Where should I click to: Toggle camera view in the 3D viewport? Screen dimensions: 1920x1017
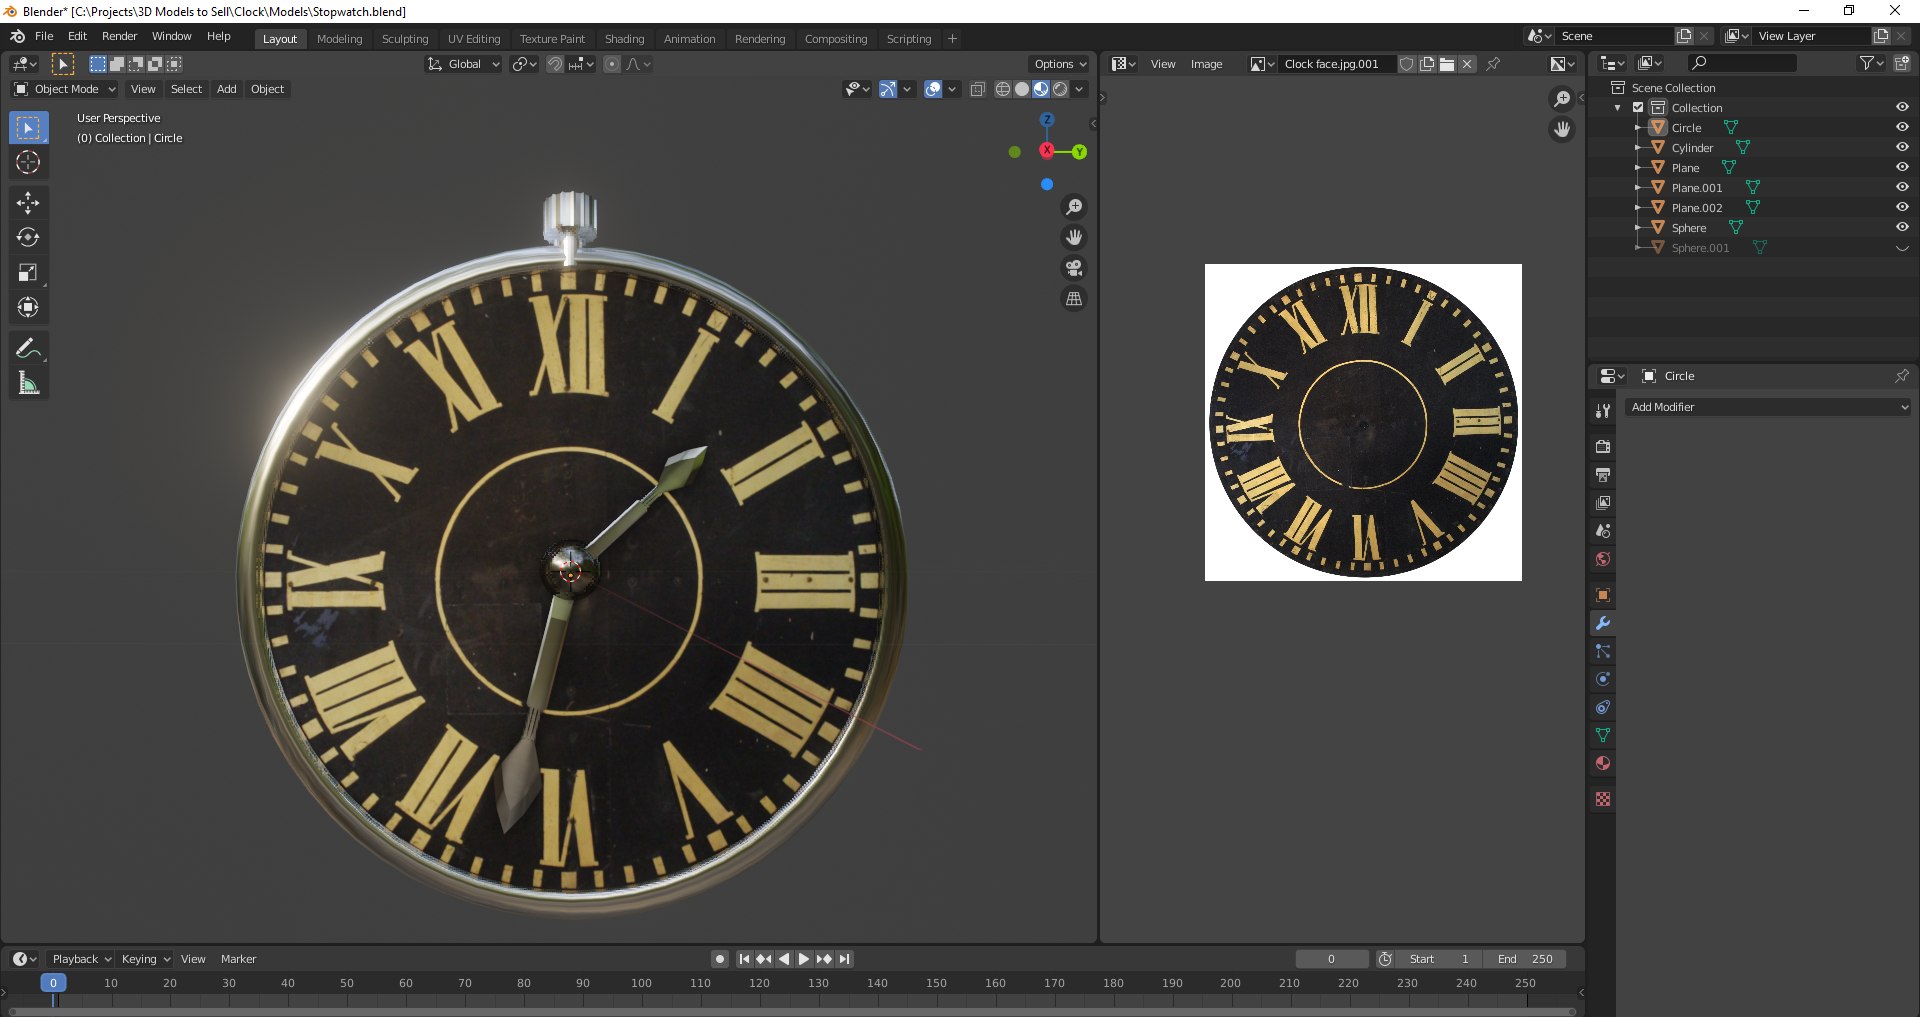[x=1074, y=268]
